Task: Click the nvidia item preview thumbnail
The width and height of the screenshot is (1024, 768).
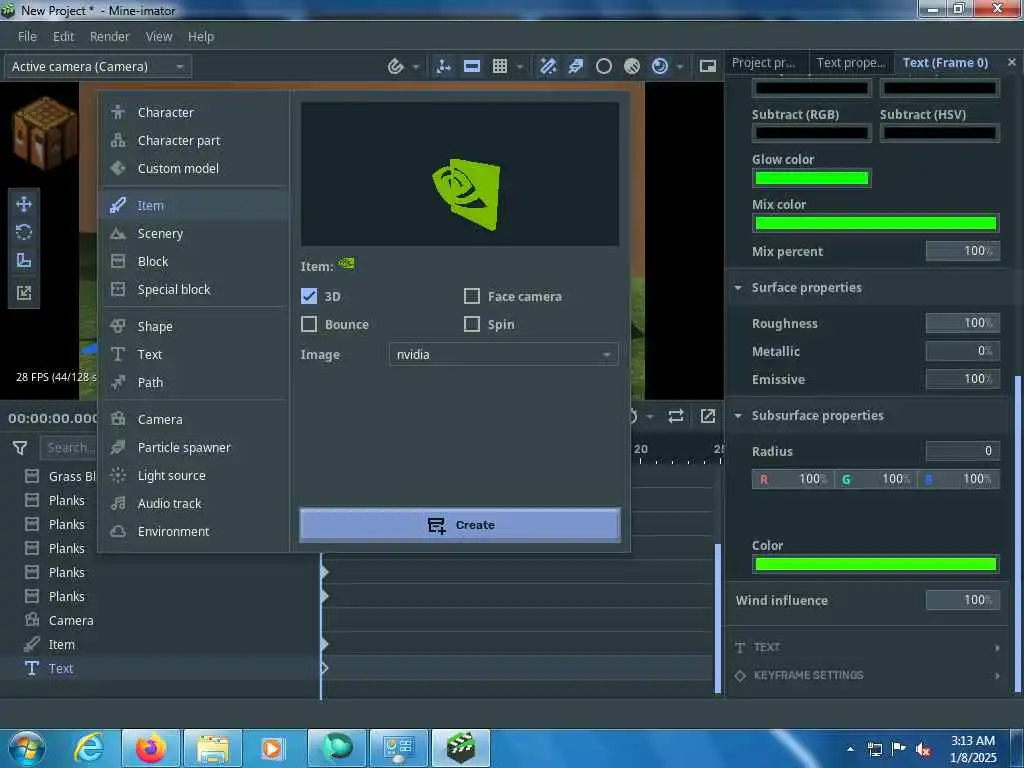Action: [460, 174]
